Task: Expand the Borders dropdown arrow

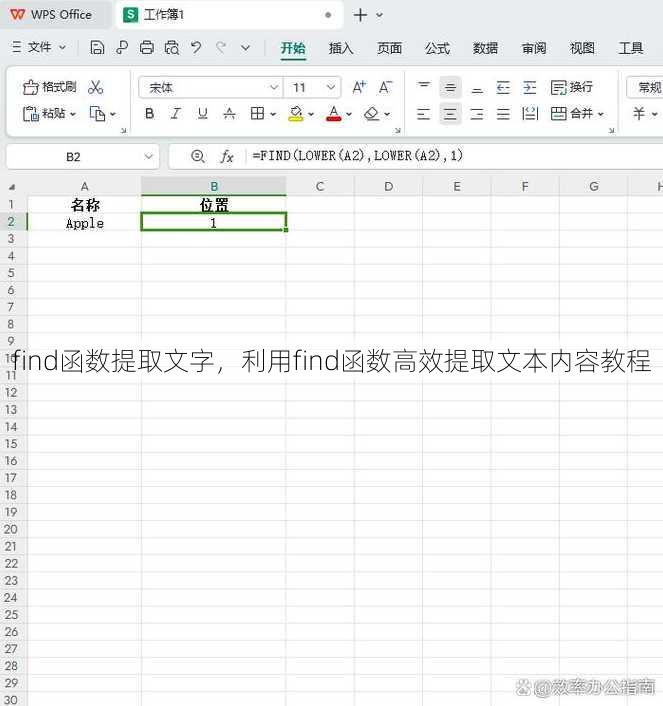Action: (273, 114)
